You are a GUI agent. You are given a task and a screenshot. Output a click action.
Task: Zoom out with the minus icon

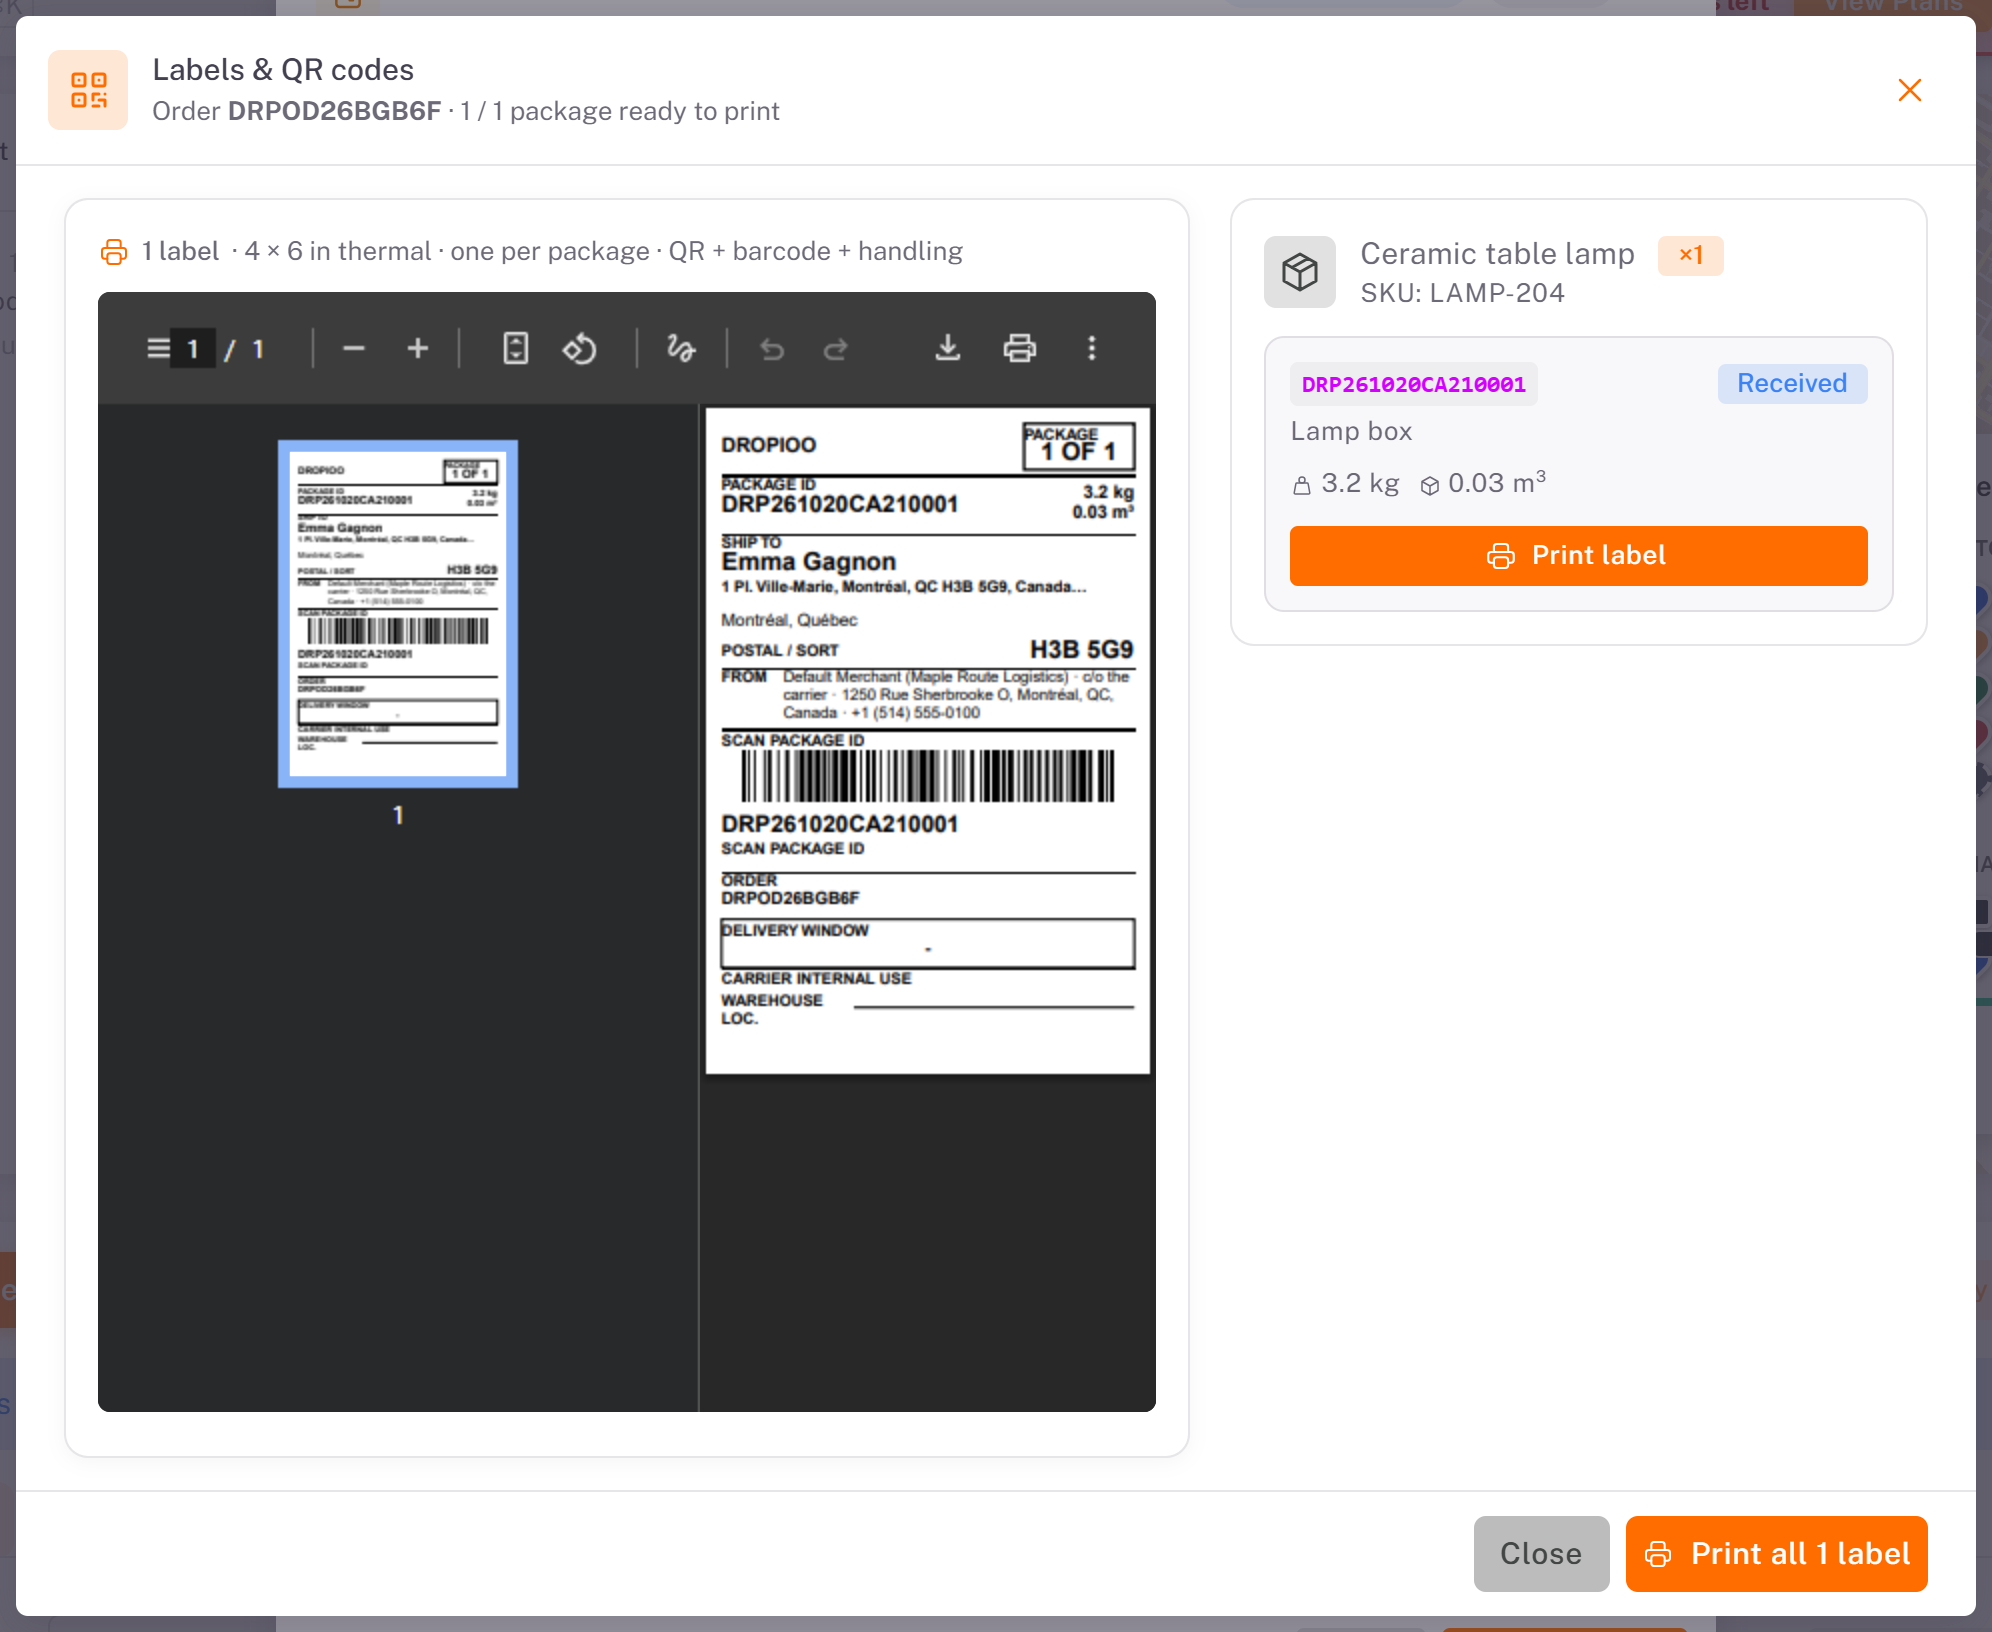354,349
